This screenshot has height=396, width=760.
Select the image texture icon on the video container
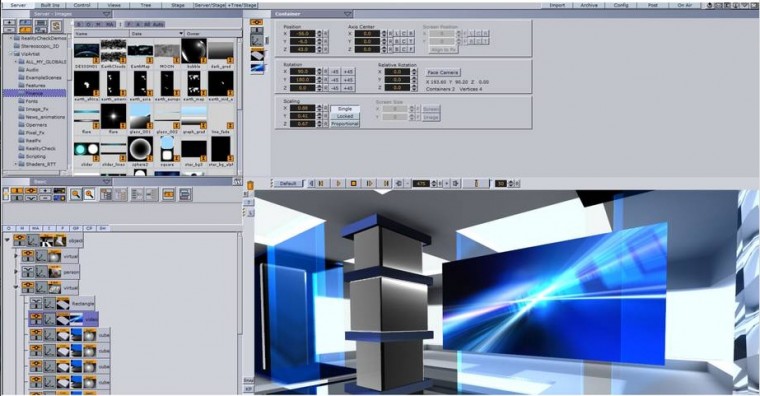pyautogui.click(x=77, y=319)
